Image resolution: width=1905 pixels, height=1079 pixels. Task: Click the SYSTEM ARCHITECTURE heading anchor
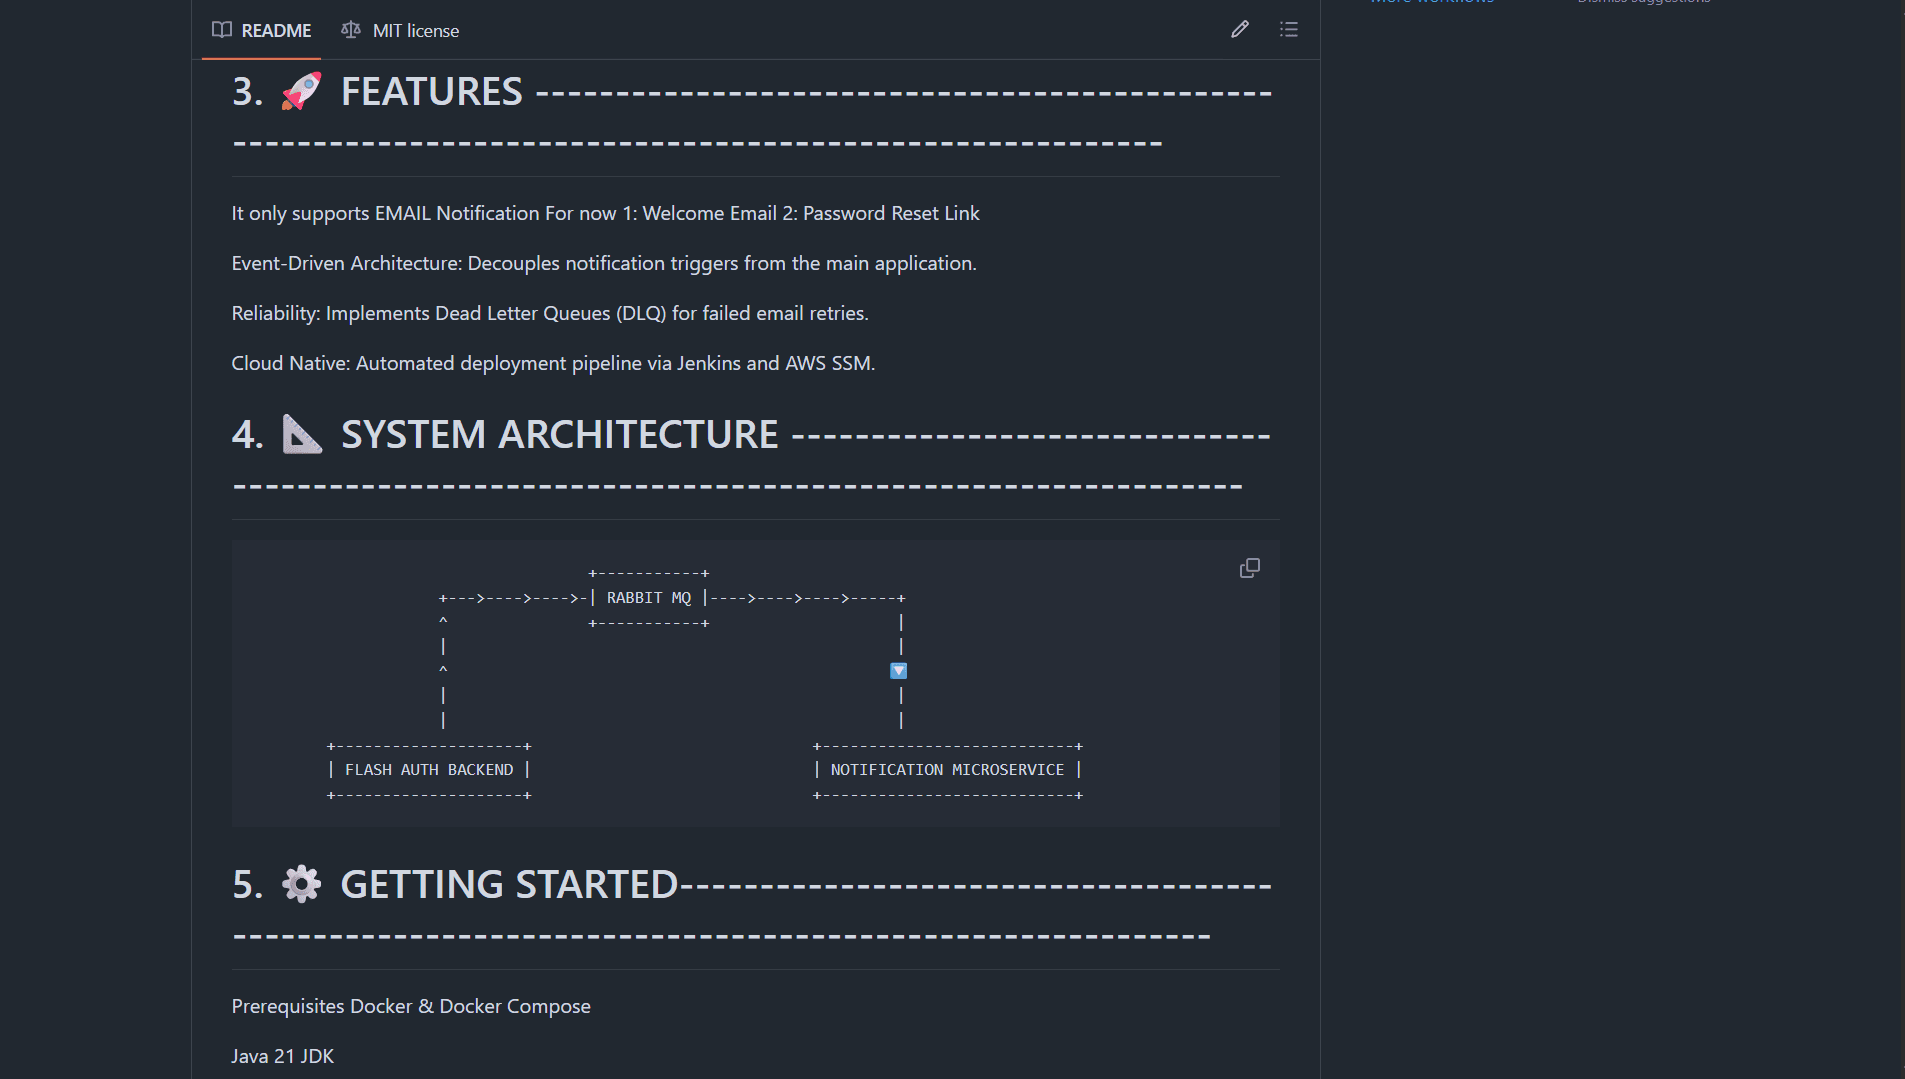pyautogui.click(x=559, y=434)
